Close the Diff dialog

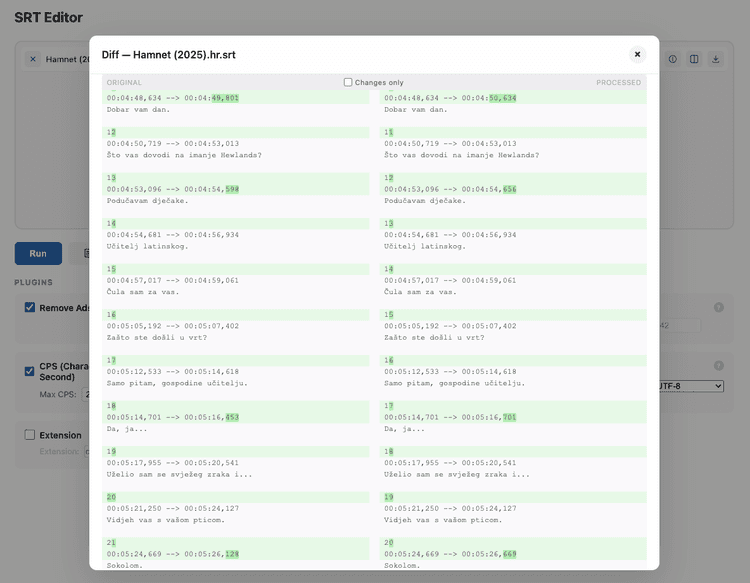pos(637,55)
